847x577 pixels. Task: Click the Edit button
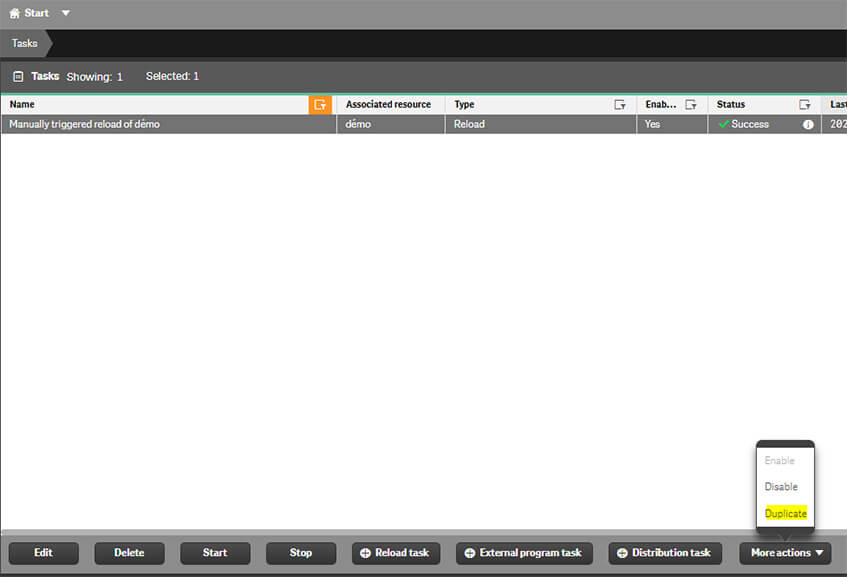click(44, 553)
